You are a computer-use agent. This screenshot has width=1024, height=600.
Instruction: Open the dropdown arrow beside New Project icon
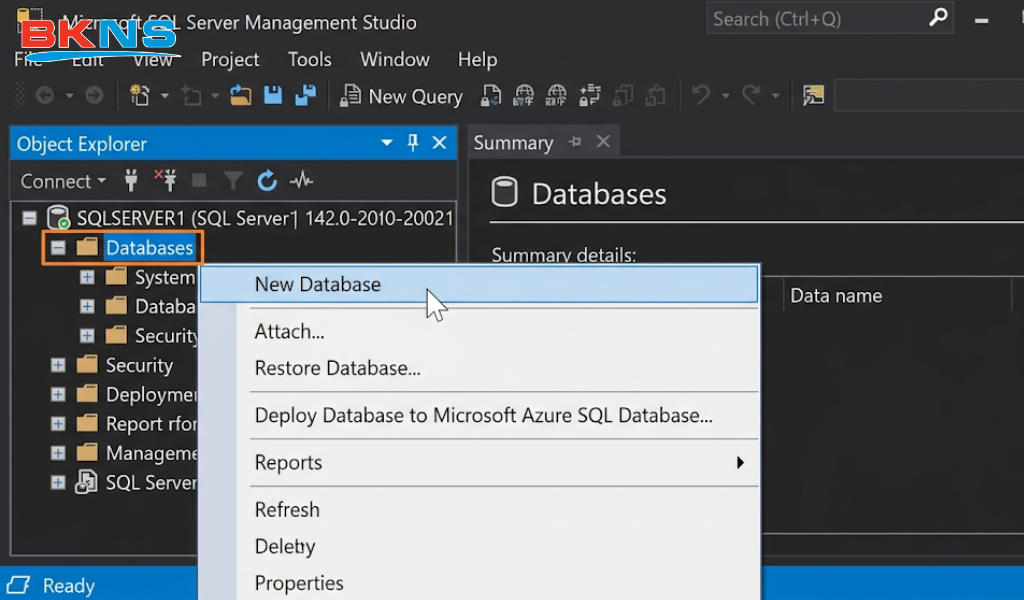click(x=165, y=96)
